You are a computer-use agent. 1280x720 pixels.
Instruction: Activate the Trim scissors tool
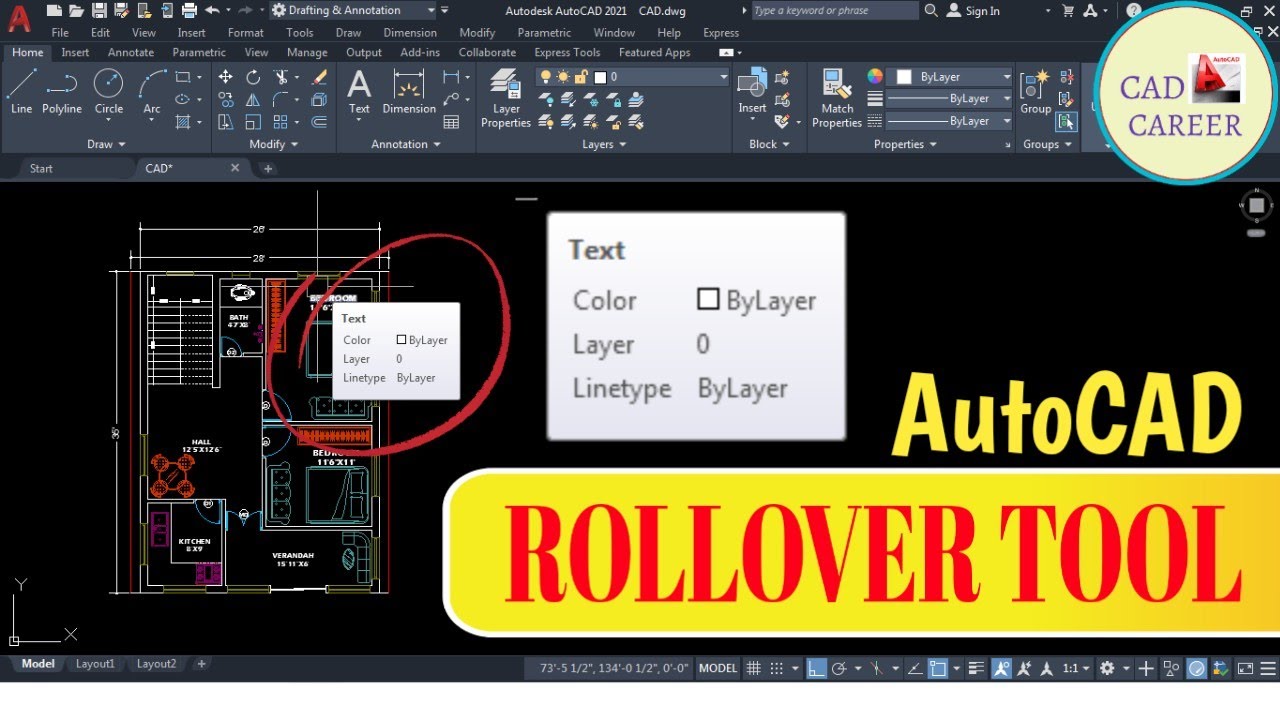tap(281, 77)
